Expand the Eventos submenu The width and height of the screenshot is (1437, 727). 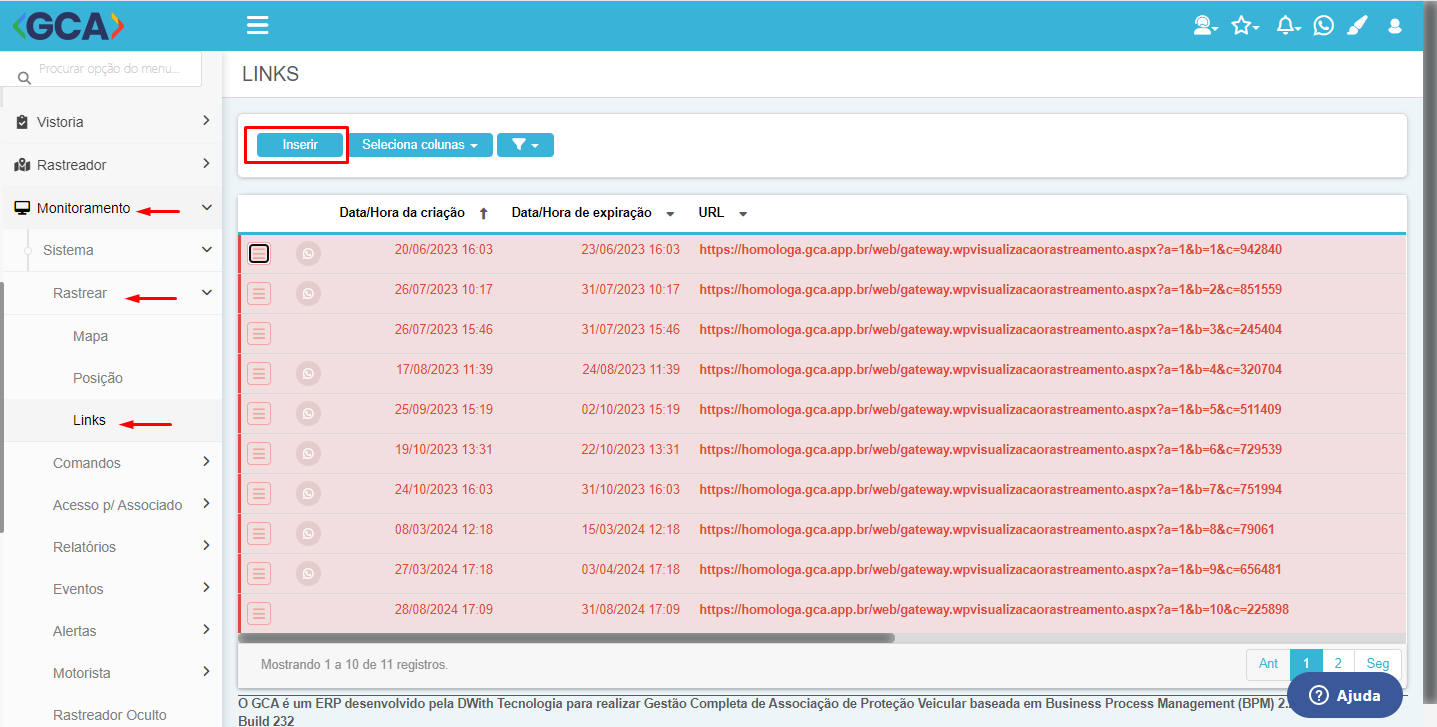click(111, 589)
